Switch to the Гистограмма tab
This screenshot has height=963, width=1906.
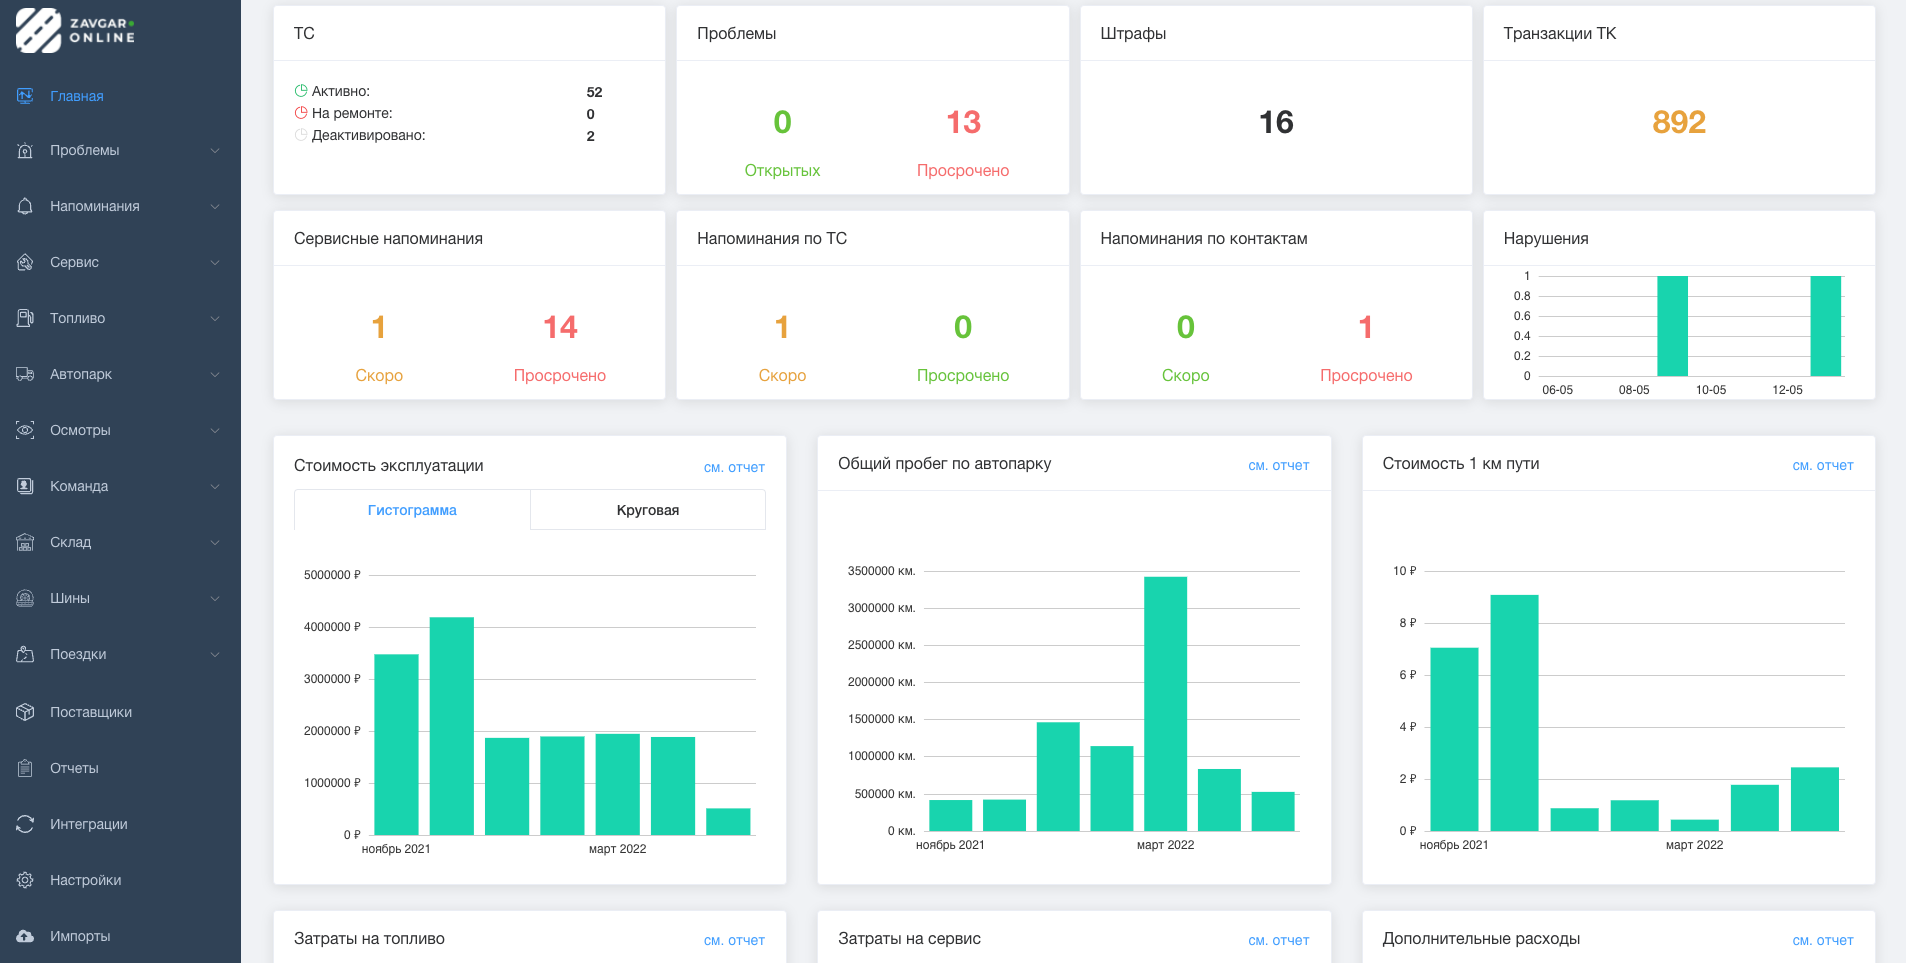412,510
